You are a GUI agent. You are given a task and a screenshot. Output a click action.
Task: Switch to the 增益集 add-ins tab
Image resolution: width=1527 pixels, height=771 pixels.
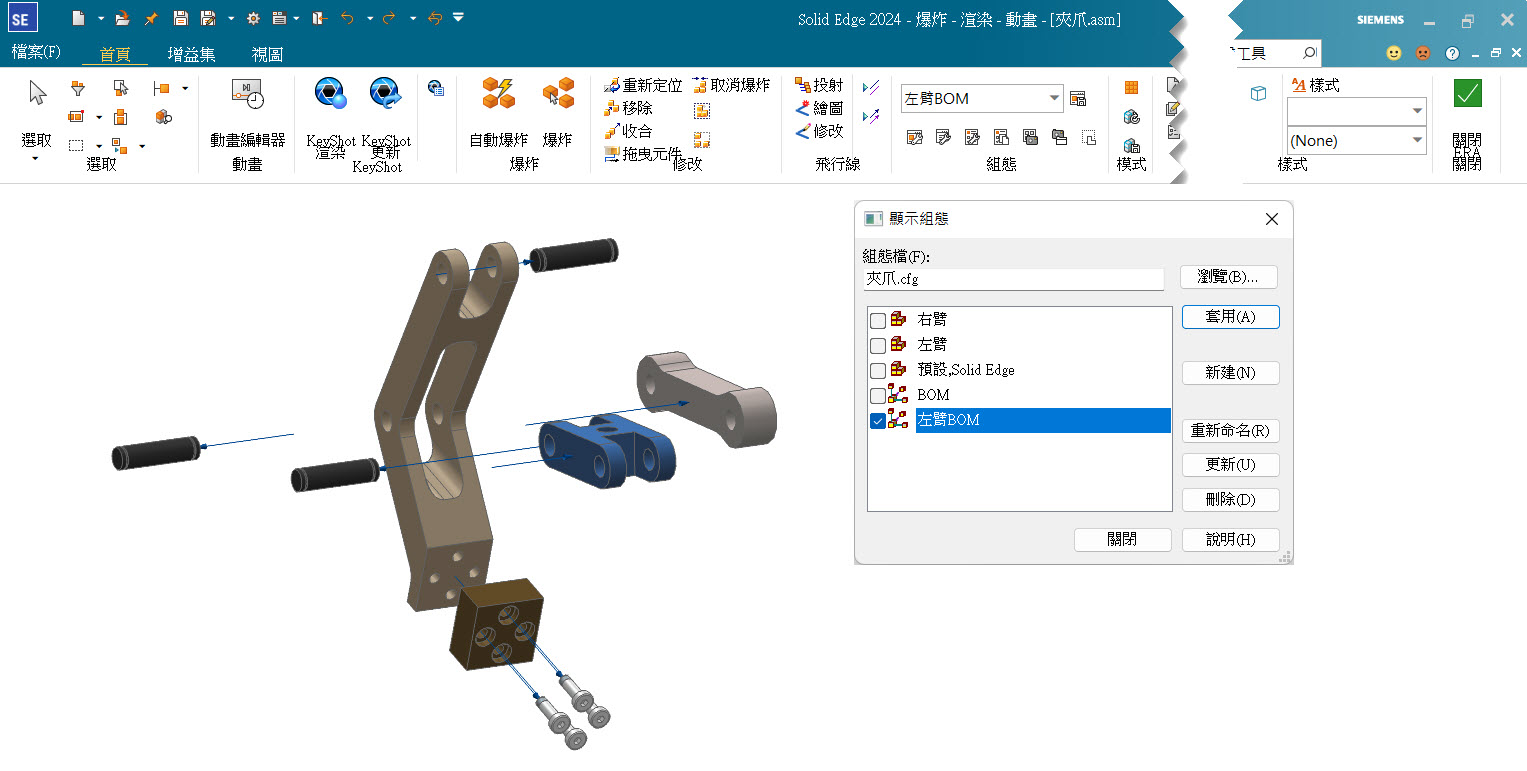[192, 55]
